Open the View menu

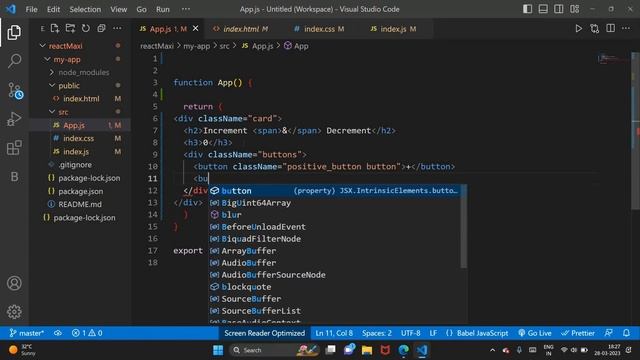pyautogui.click(x=118, y=9)
